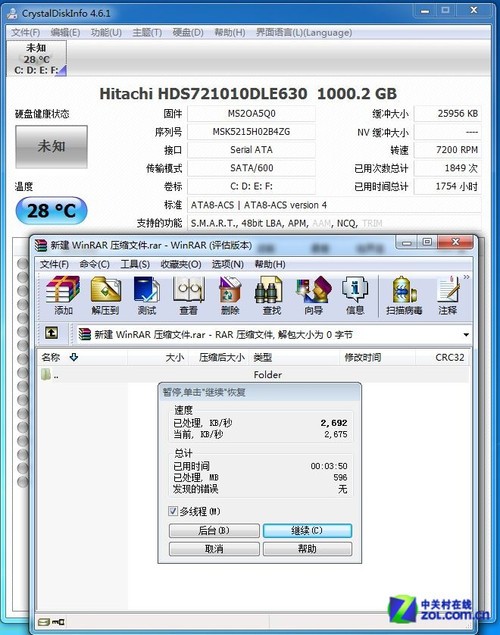The width and height of the screenshot is (500, 635).
Task: Click the Help (帮助) button in progress dialog
Action: (x=307, y=549)
